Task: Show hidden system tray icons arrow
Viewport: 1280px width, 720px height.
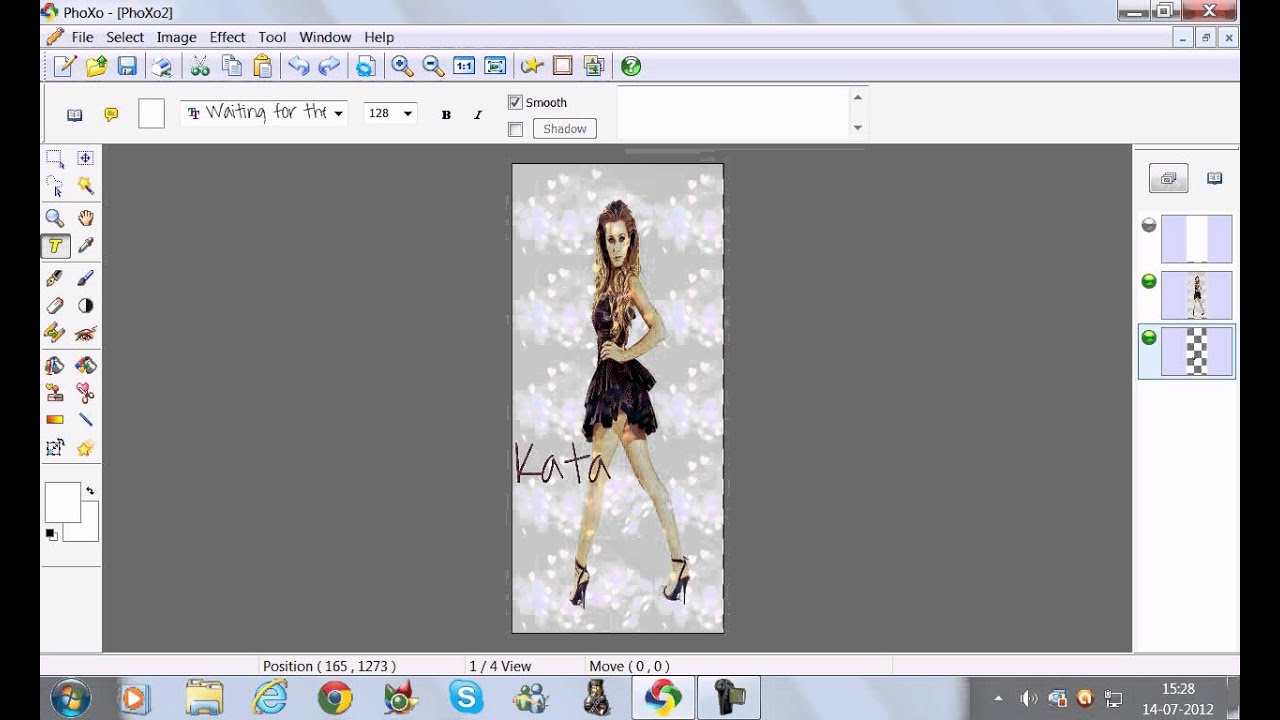Action: coord(998,698)
